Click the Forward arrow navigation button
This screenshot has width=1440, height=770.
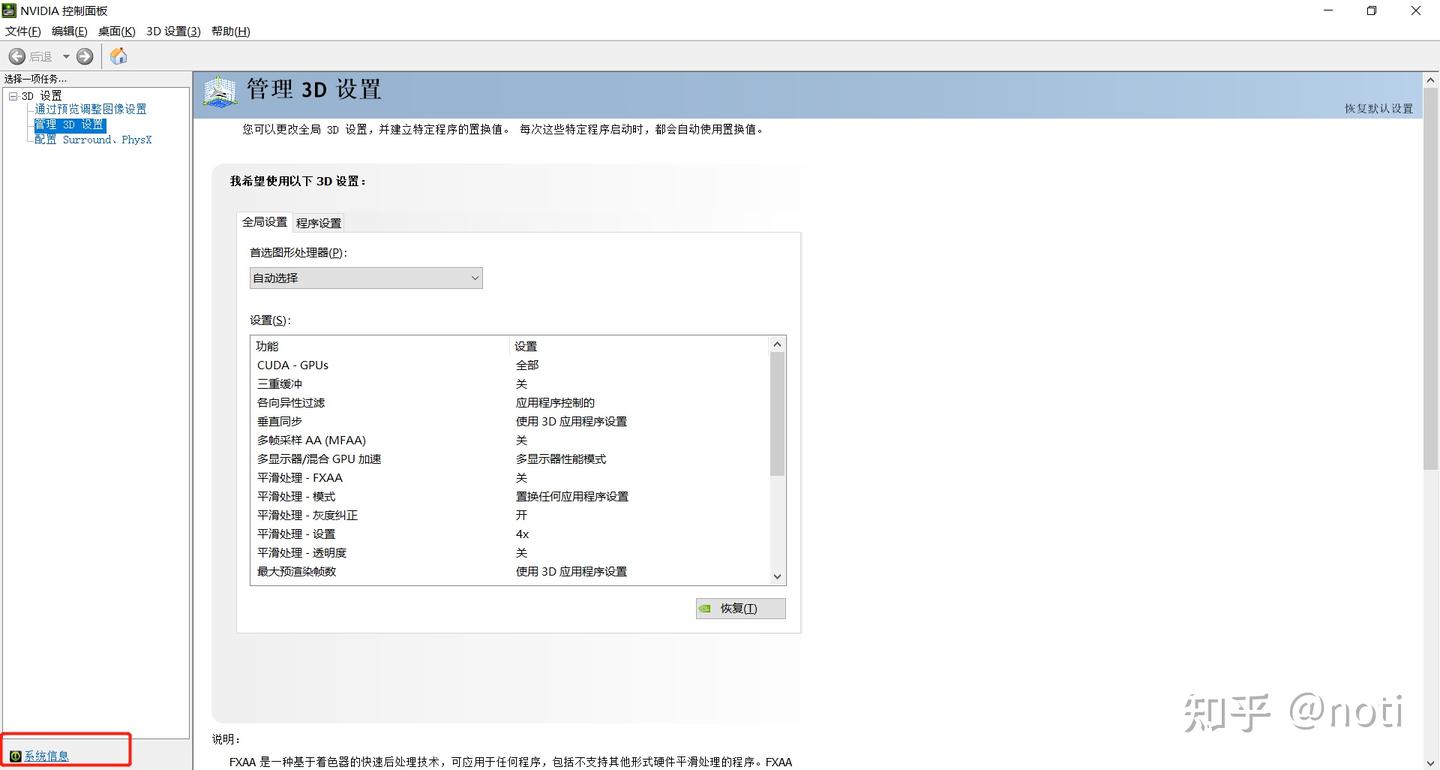coord(85,57)
